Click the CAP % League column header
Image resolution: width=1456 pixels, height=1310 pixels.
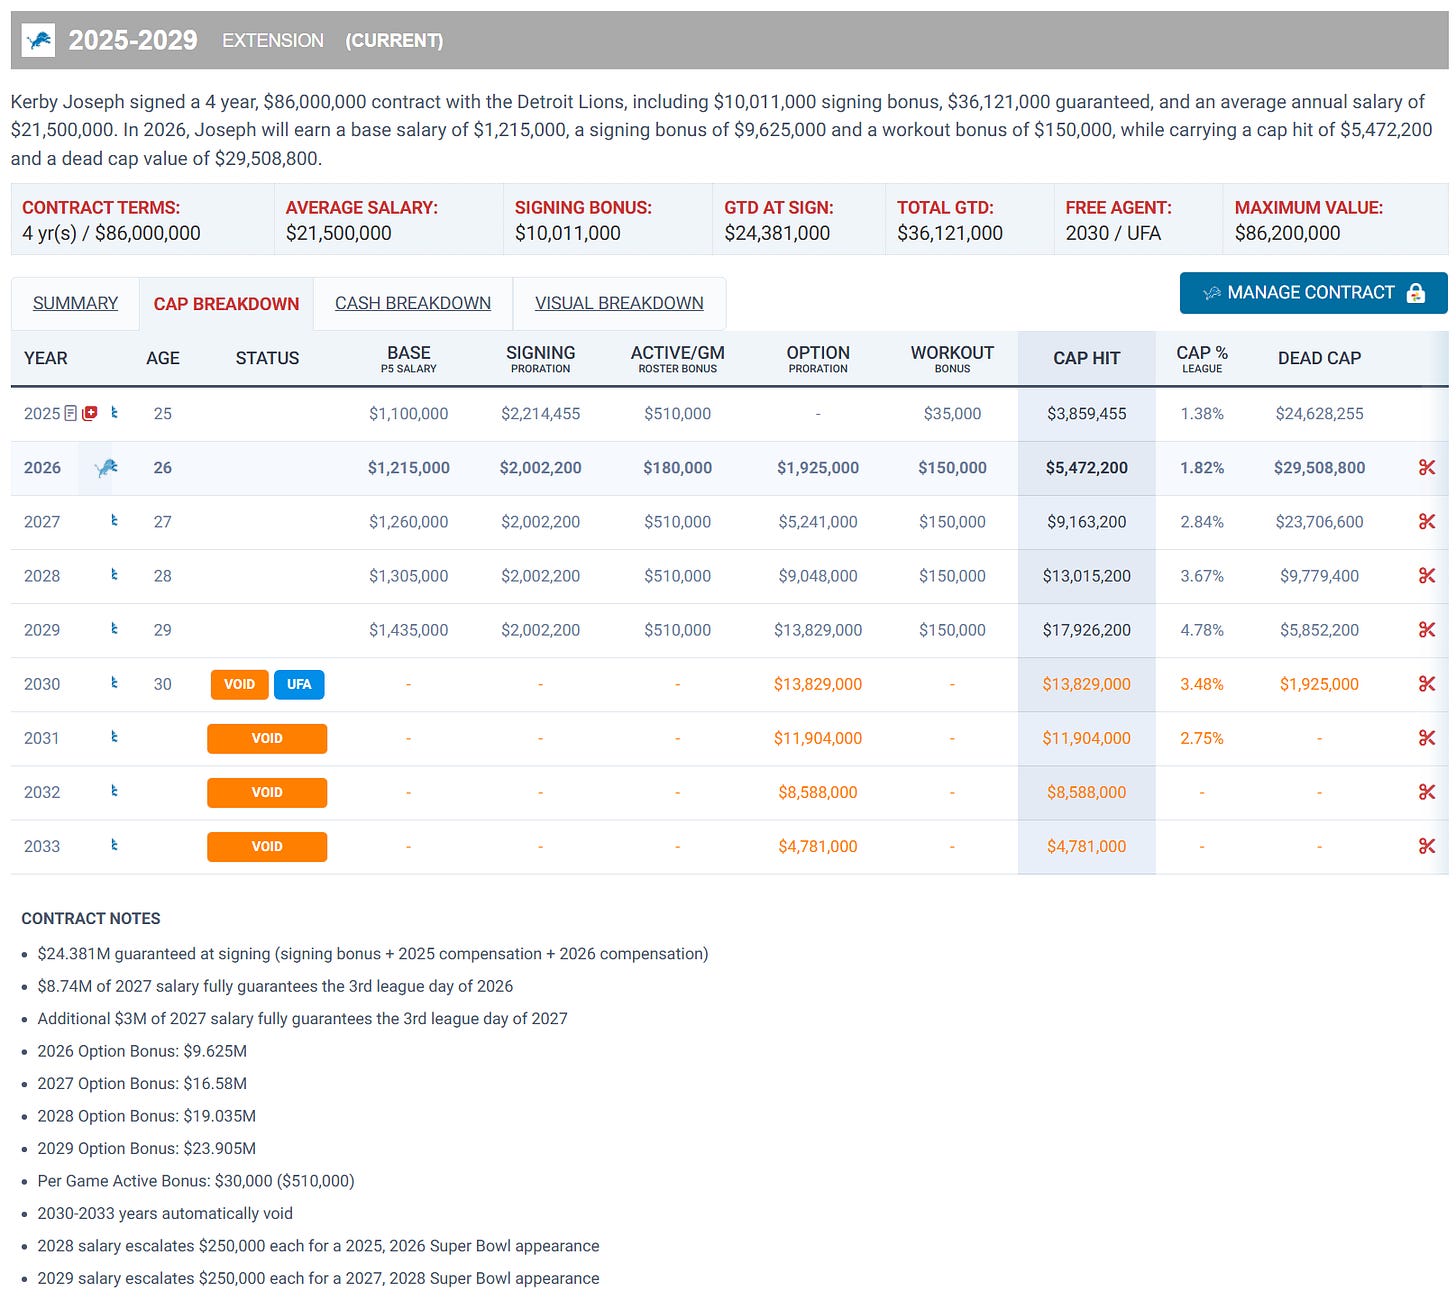pyautogui.click(x=1202, y=359)
